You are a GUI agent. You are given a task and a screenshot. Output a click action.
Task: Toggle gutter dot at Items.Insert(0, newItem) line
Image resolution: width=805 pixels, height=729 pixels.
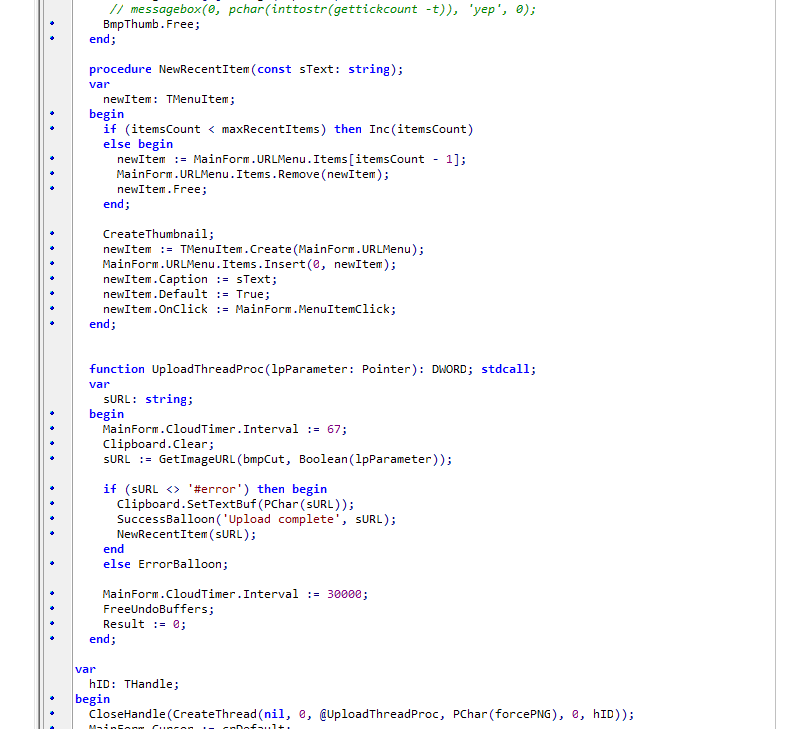pyautogui.click(x=52, y=263)
